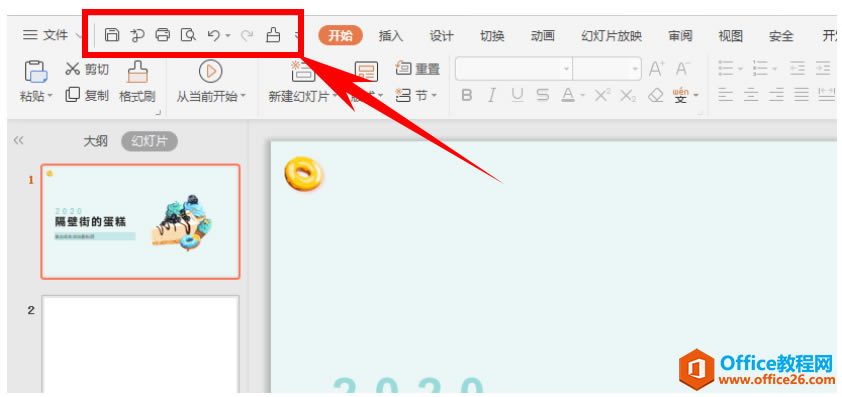Click the pinyin wén 文 icon
Viewport: 842px width, 397px height.
681,96
